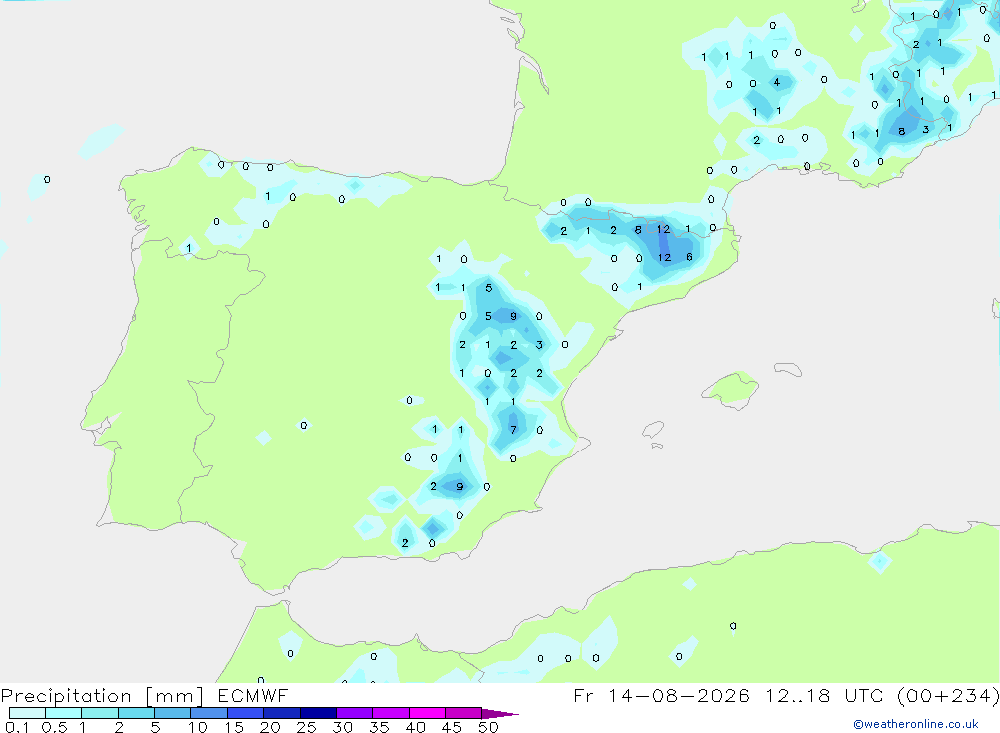The width and height of the screenshot is (1000, 733).
Task: Click the legend label '0.1'
Action: 17,727
